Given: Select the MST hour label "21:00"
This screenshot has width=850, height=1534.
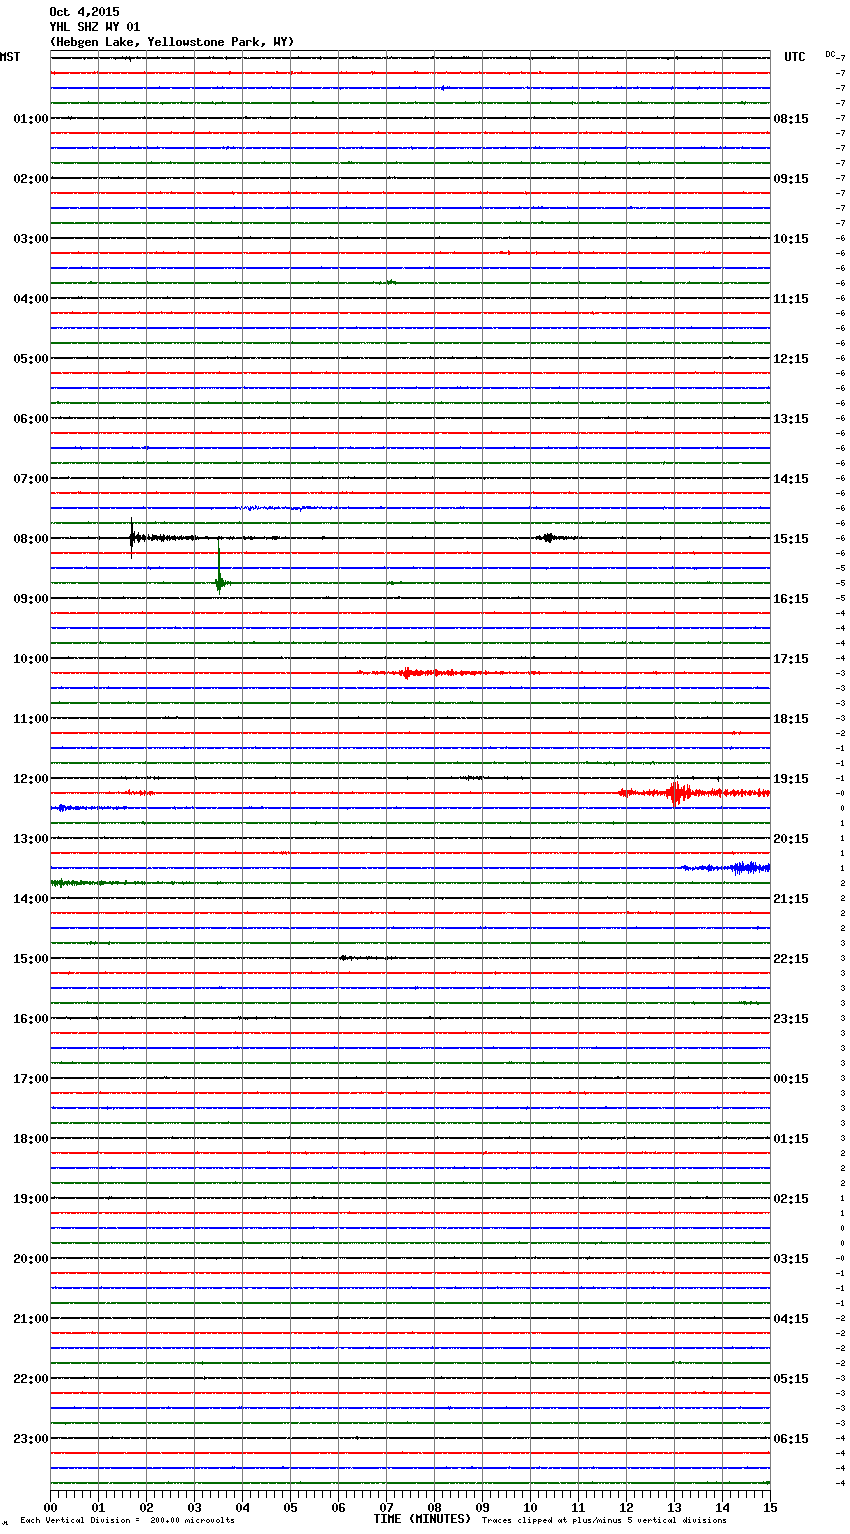Looking at the screenshot, I should pos(31,1319).
